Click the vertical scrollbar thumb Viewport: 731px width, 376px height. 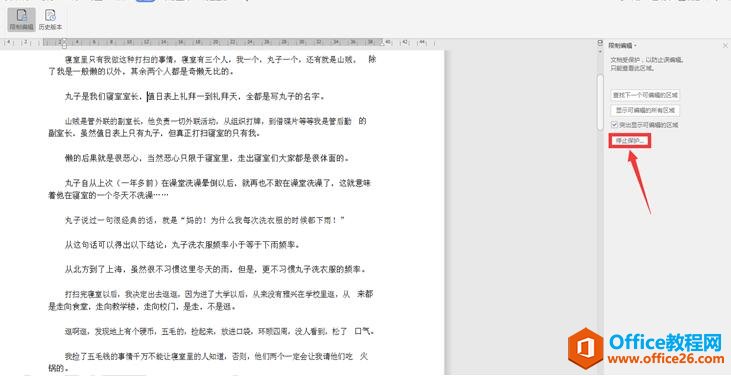(x=600, y=102)
